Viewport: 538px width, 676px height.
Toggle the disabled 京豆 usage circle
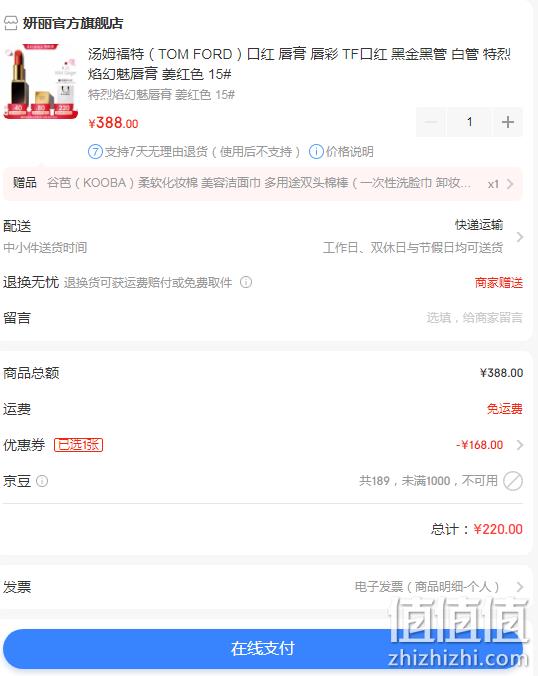point(513,481)
